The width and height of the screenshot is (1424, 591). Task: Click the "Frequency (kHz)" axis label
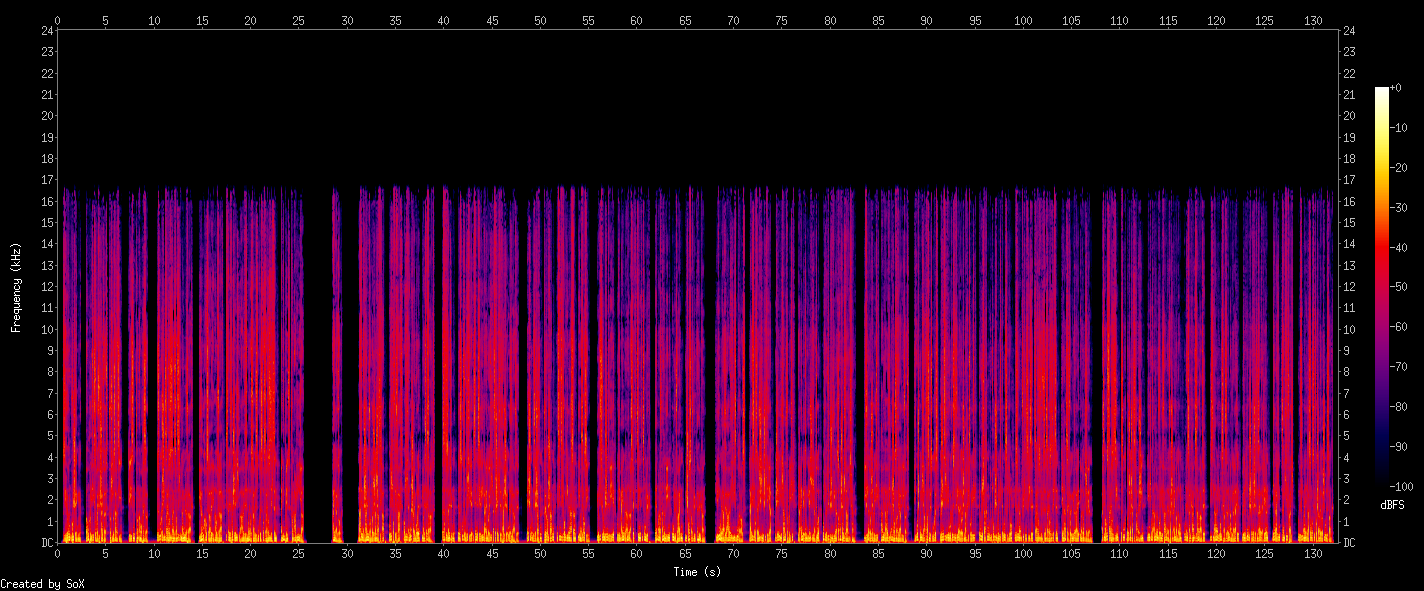pyautogui.click(x=16, y=287)
